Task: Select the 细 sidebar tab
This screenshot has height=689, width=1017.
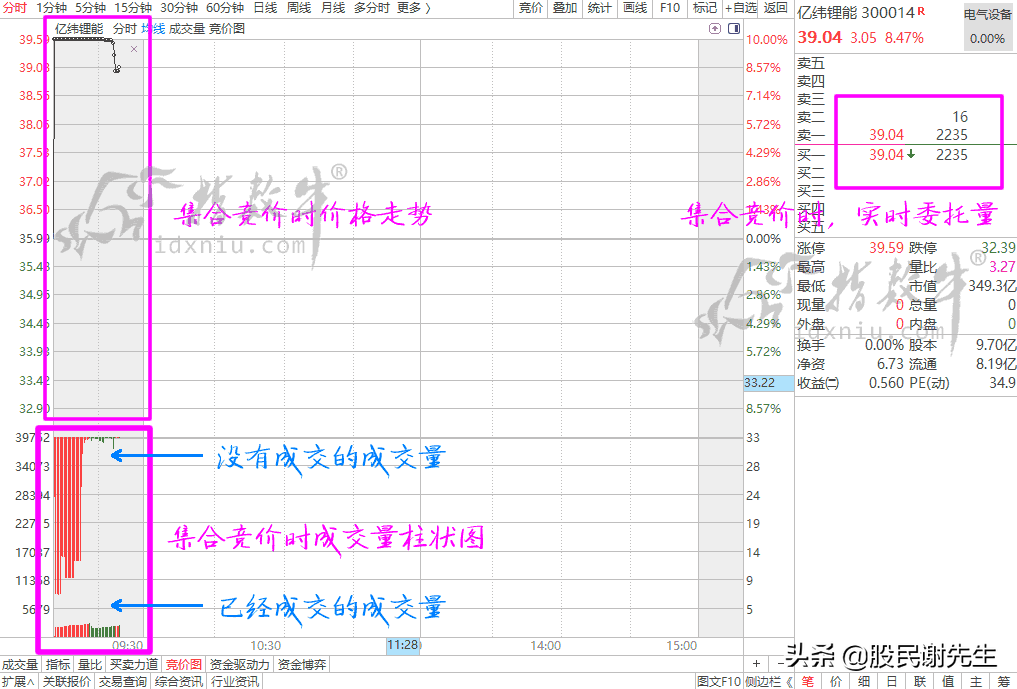Action: (x=864, y=681)
